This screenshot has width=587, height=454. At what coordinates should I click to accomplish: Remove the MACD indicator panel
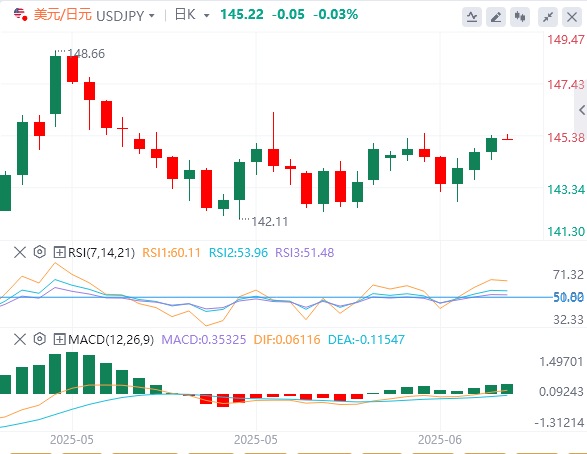[x=20, y=339]
